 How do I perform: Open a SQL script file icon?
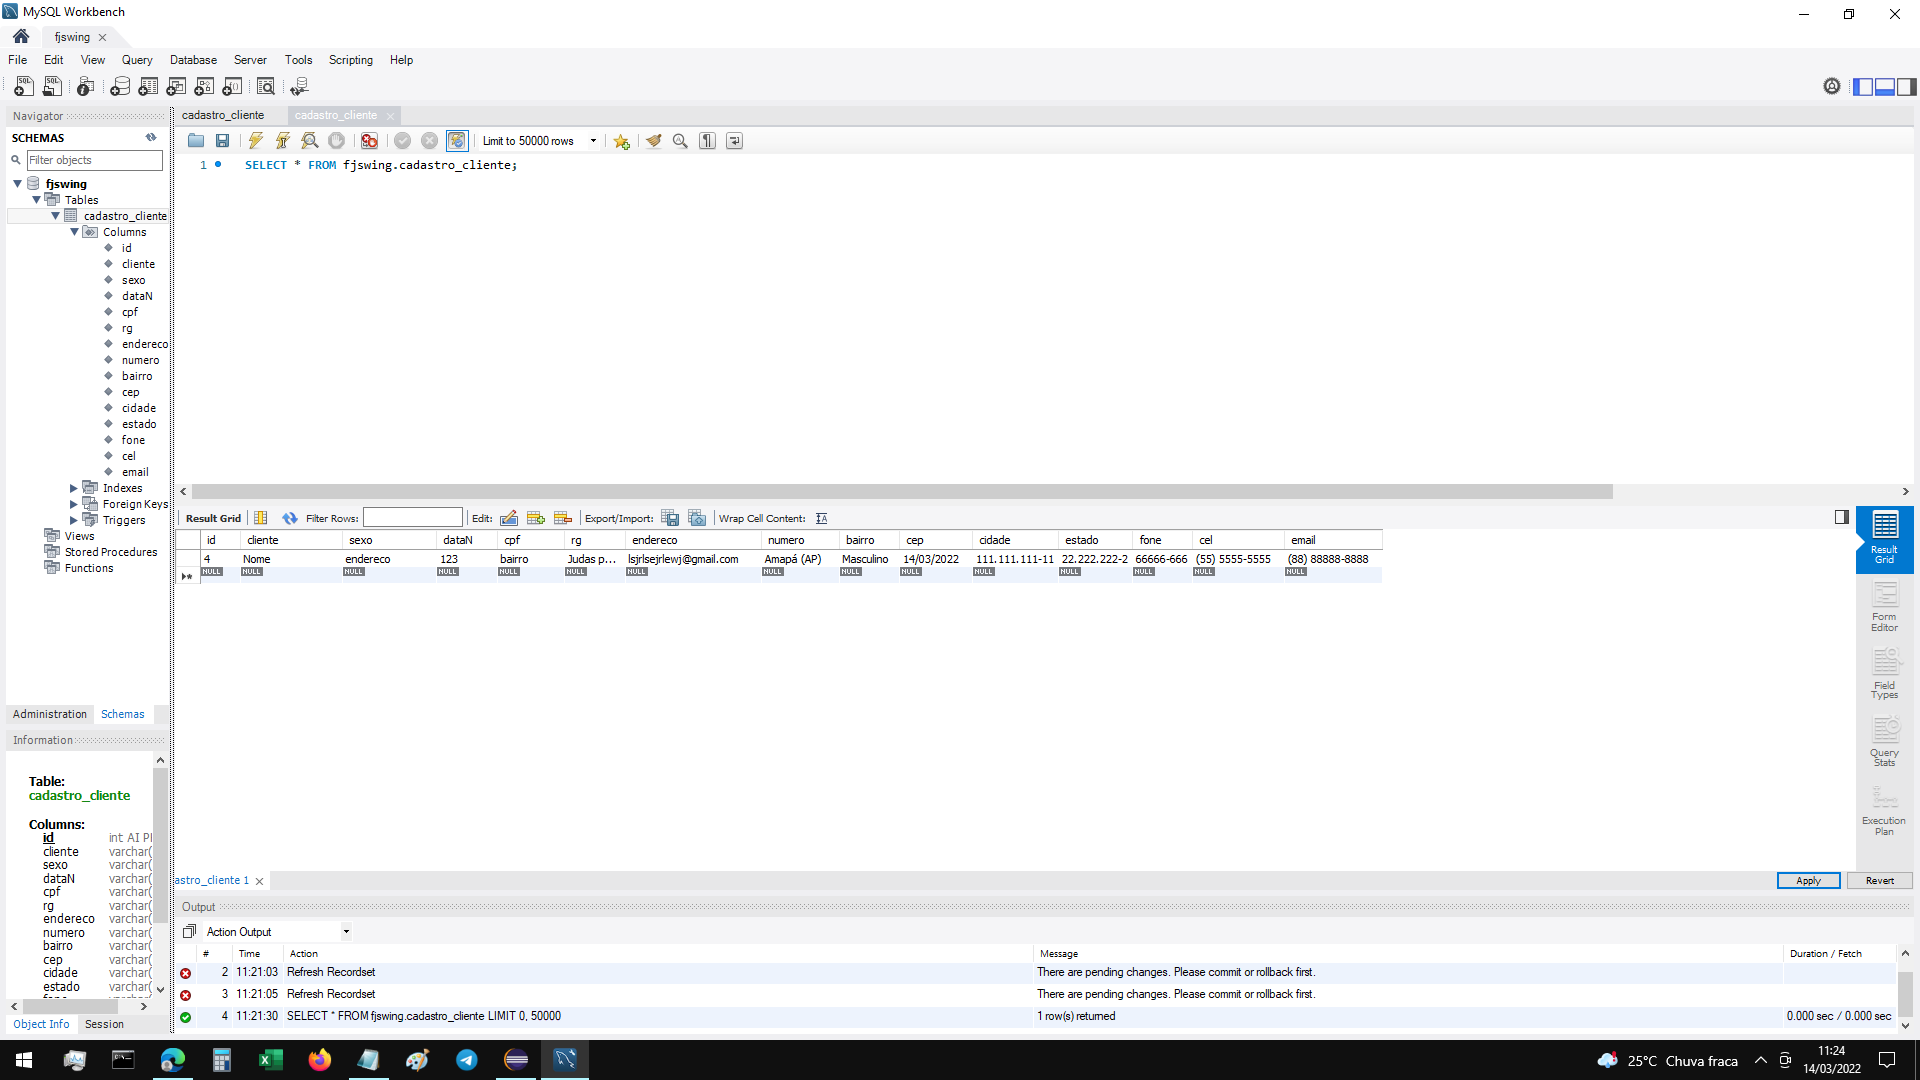52,86
